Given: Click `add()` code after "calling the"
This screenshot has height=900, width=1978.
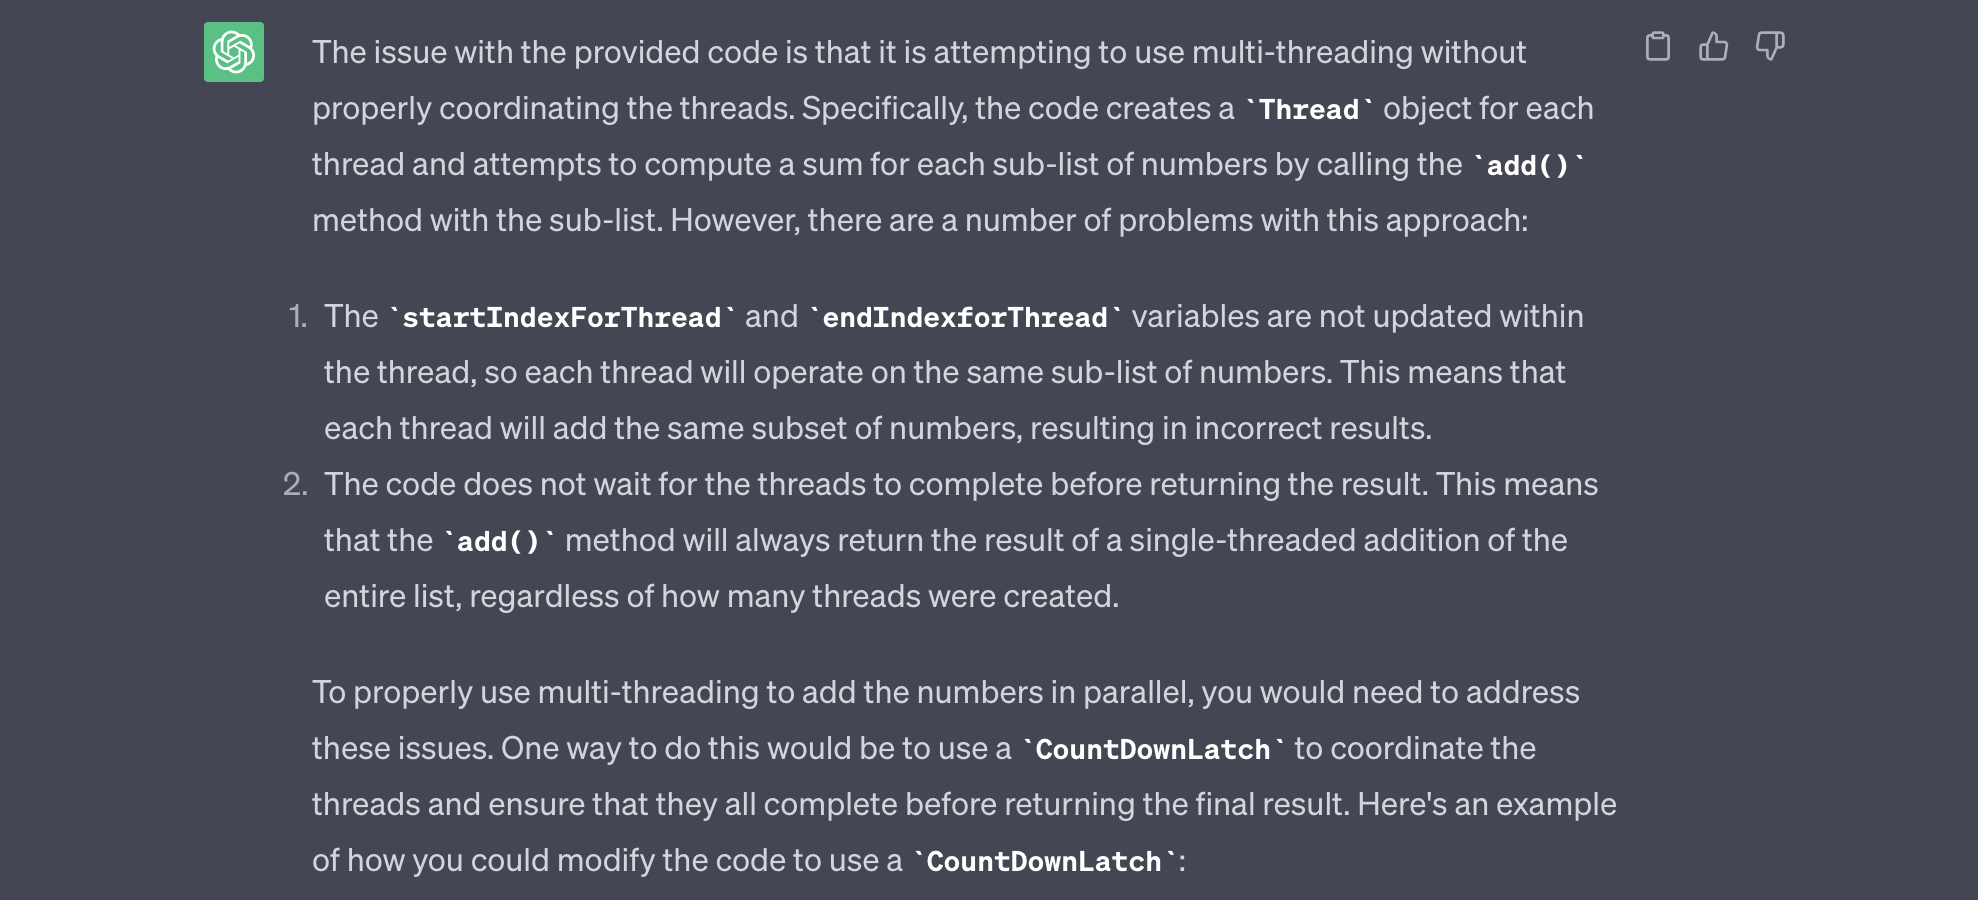Looking at the screenshot, I should click(1528, 165).
